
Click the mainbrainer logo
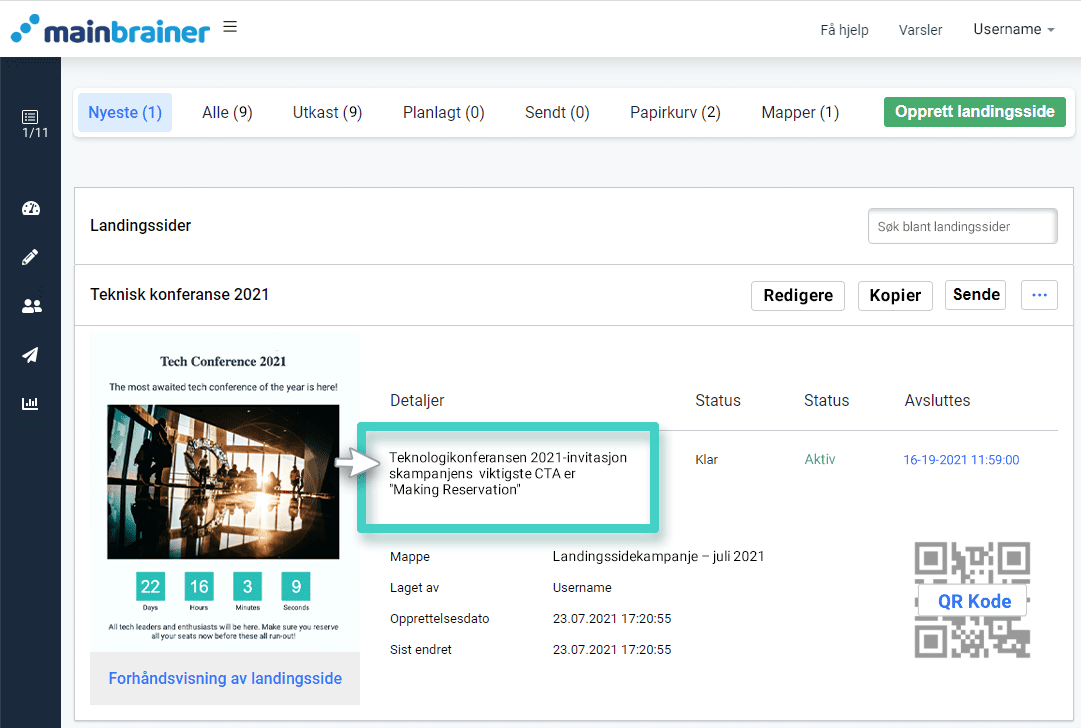pyautogui.click(x=110, y=29)
